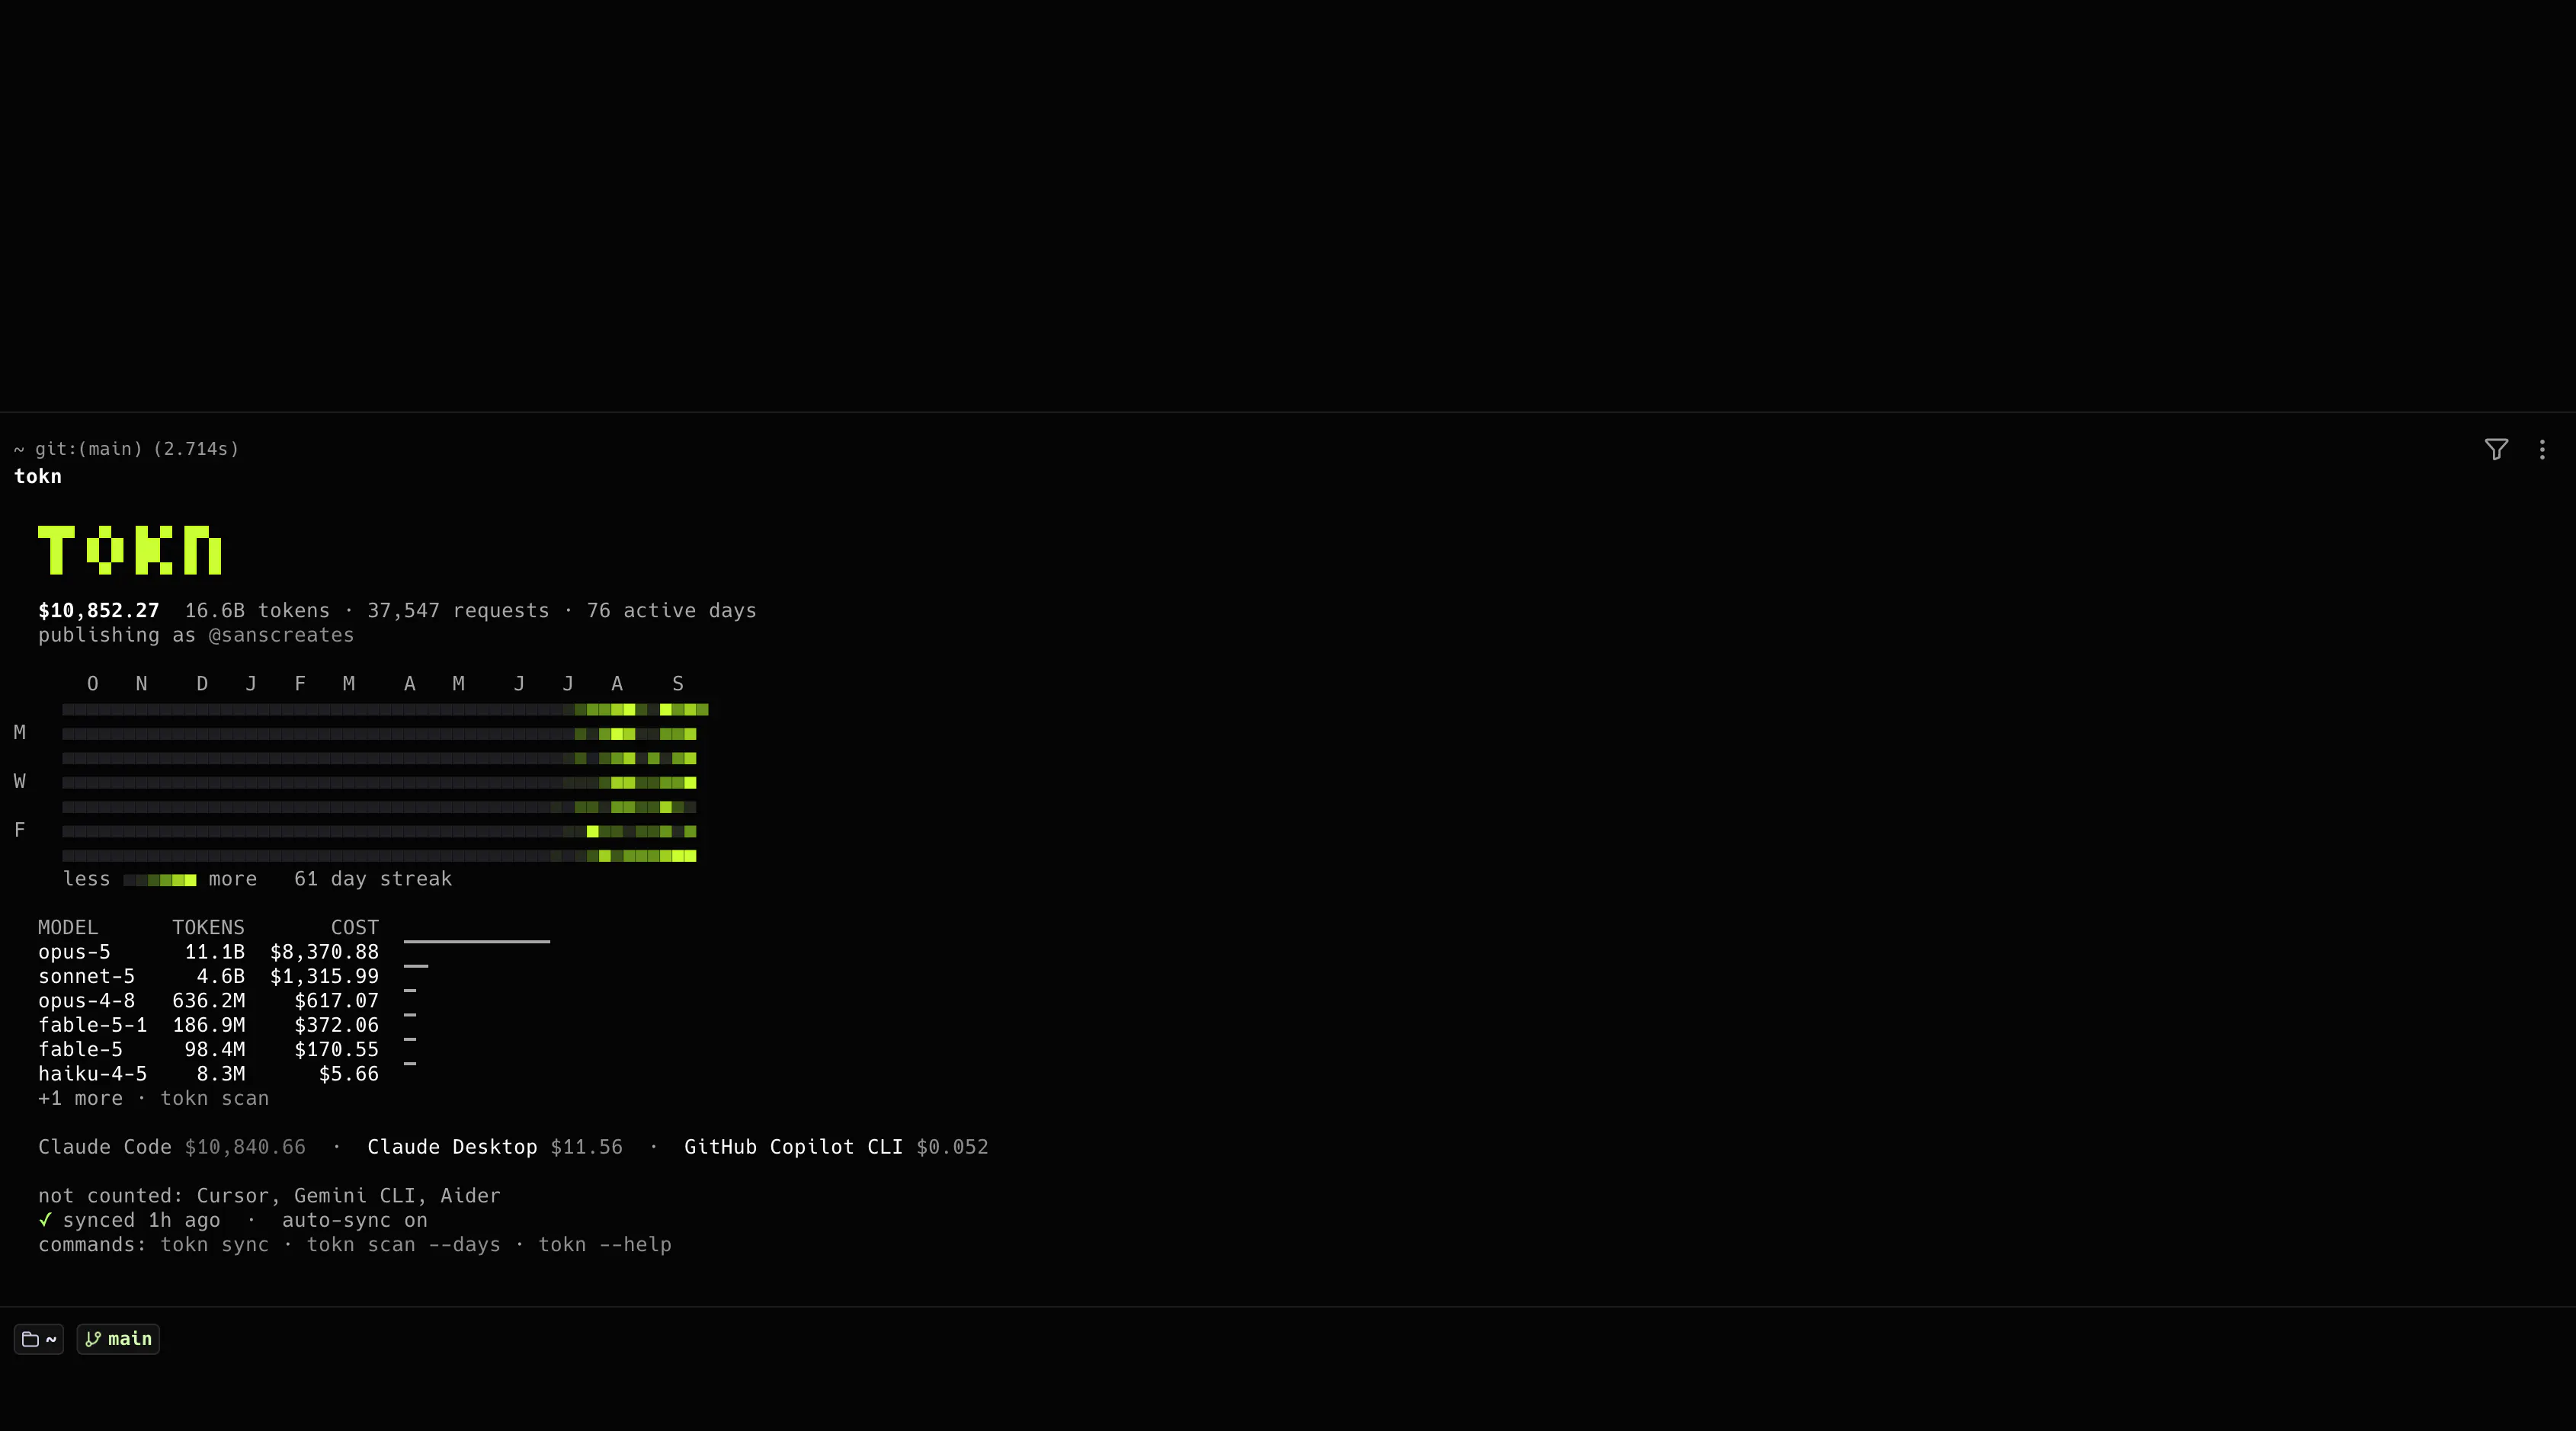Select the 636.2M token count
This screenshot has height=1431, width=2576.
pos(209,1001)
